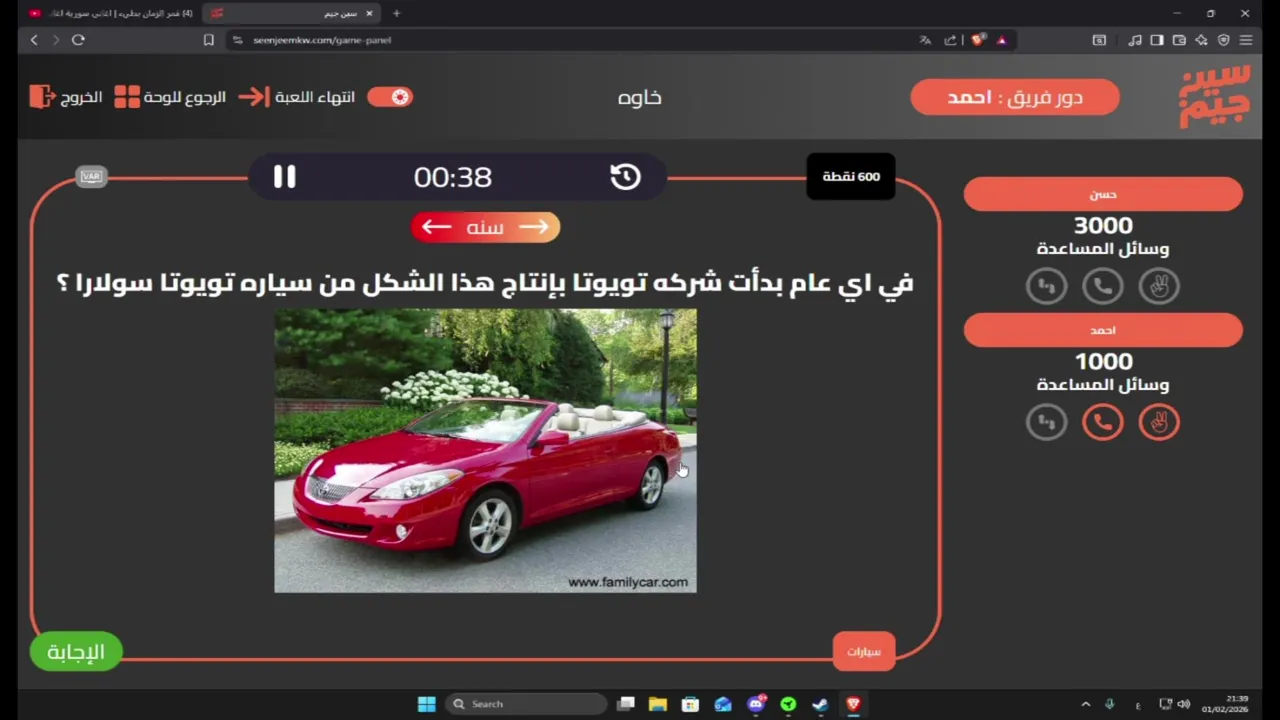
Task: Open a new browser tab
Action: [x=397, y=13]
